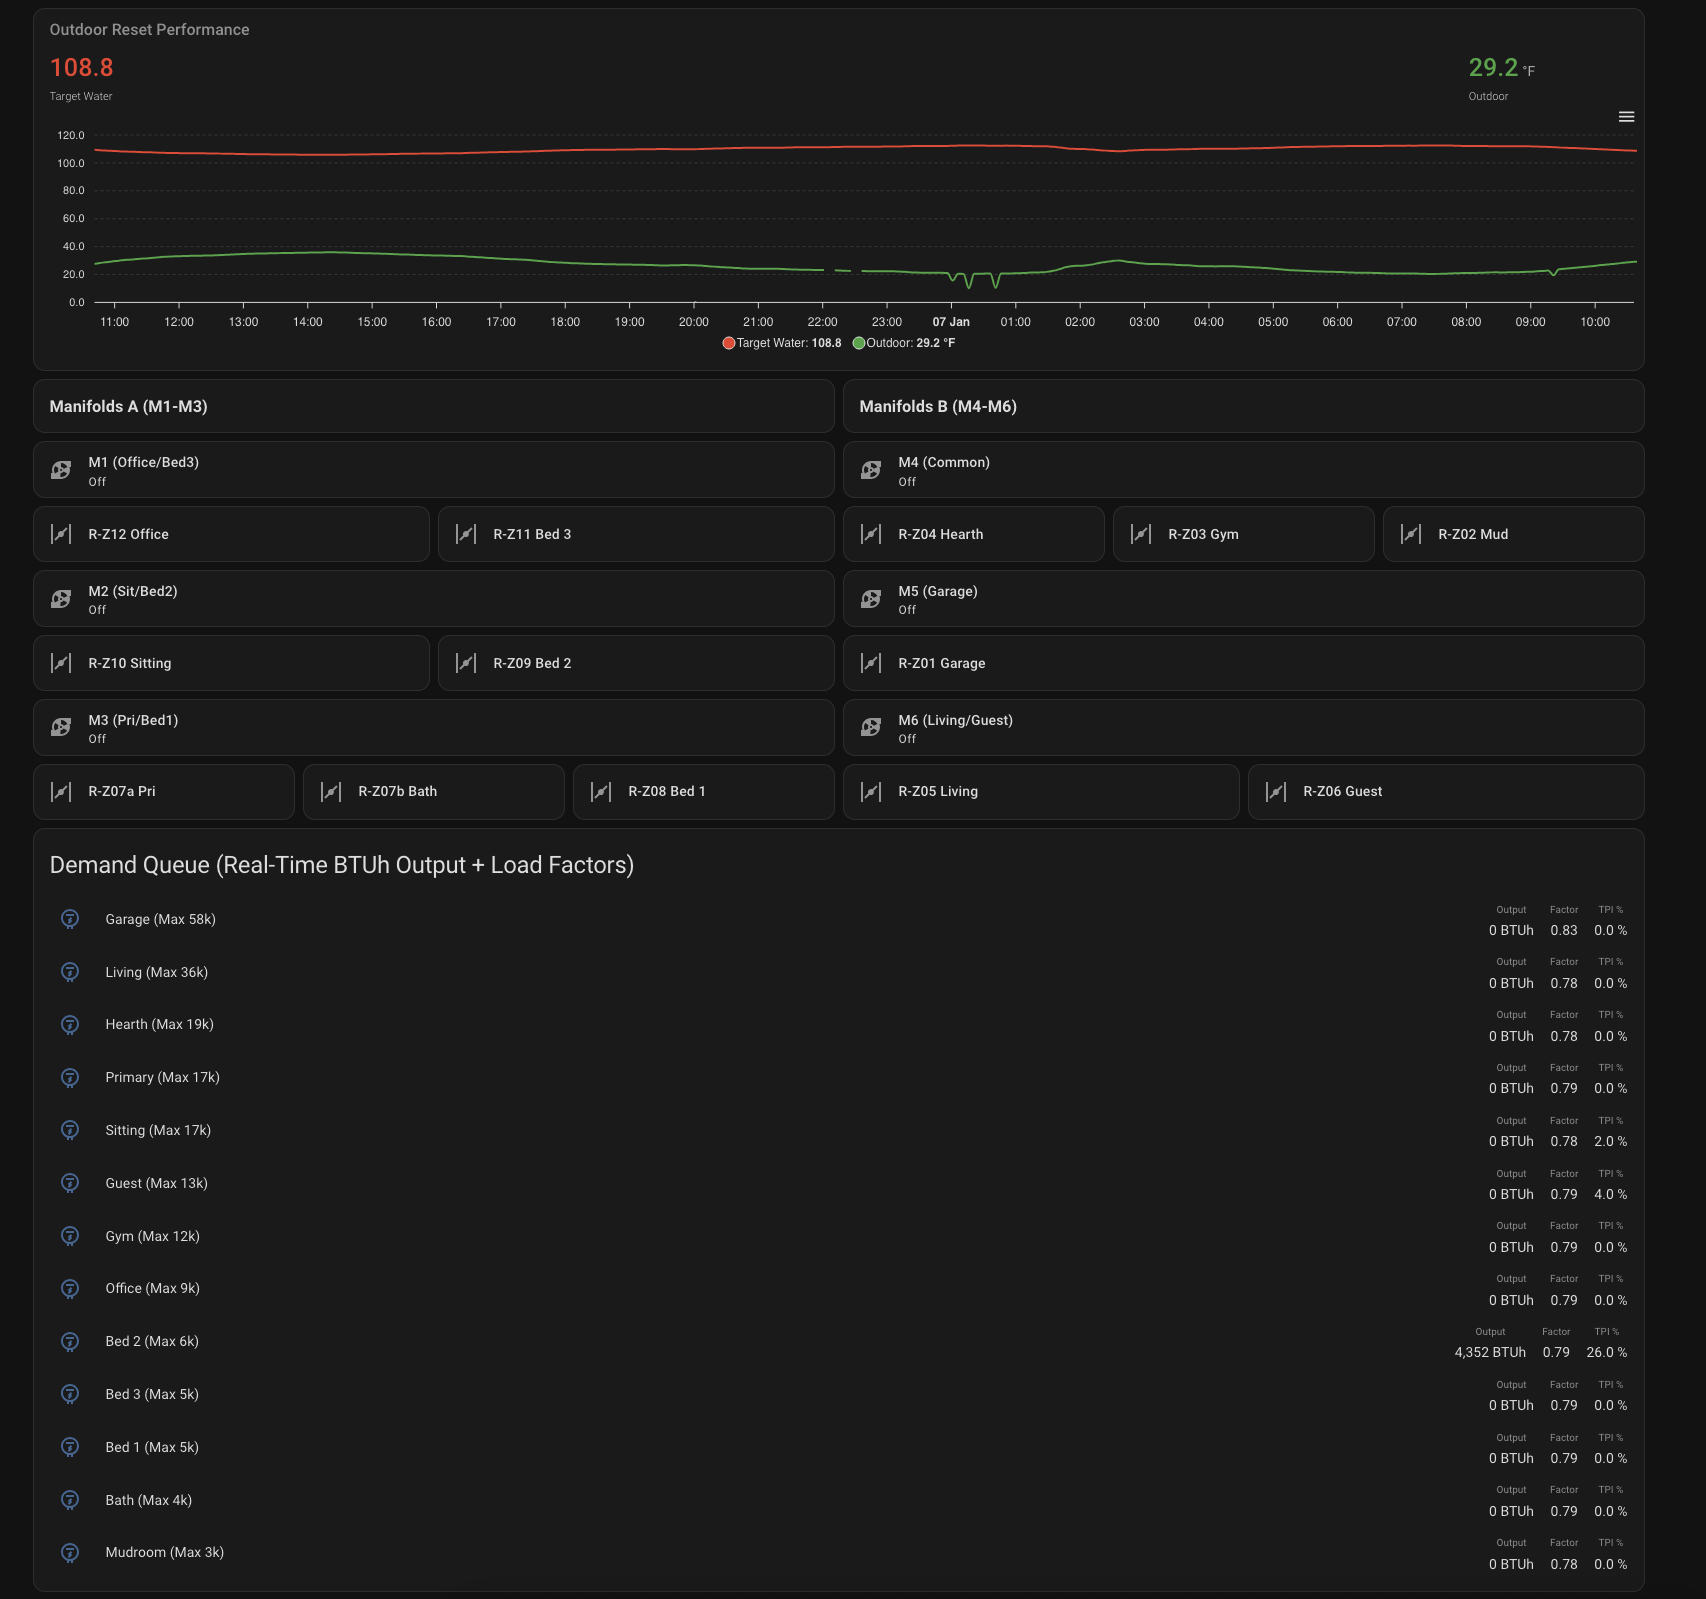Select the trend chart icon on R-Z12 Office
1706x1599 pixels.
(x=60, y=533)
